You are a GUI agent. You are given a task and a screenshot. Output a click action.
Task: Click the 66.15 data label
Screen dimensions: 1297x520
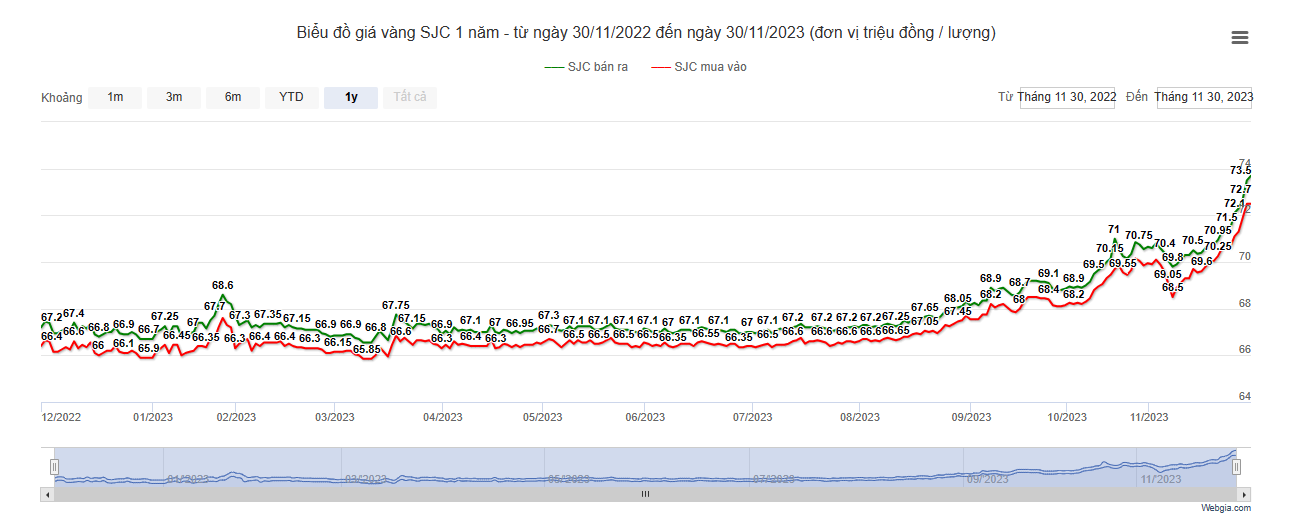[338, 342]
